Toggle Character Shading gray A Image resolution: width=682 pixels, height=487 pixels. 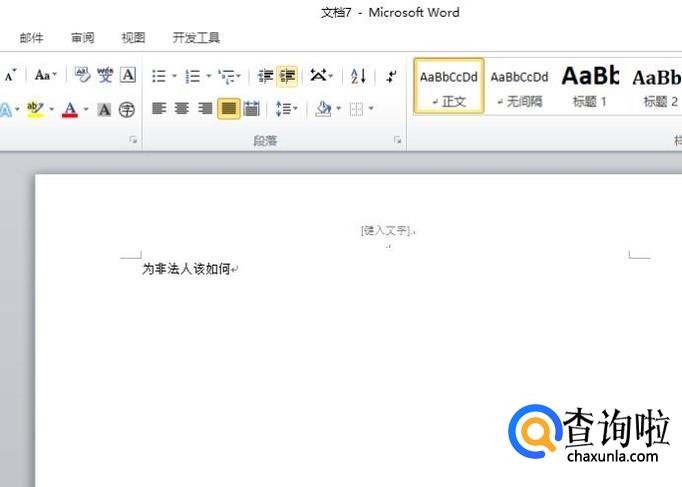point(104,109)
